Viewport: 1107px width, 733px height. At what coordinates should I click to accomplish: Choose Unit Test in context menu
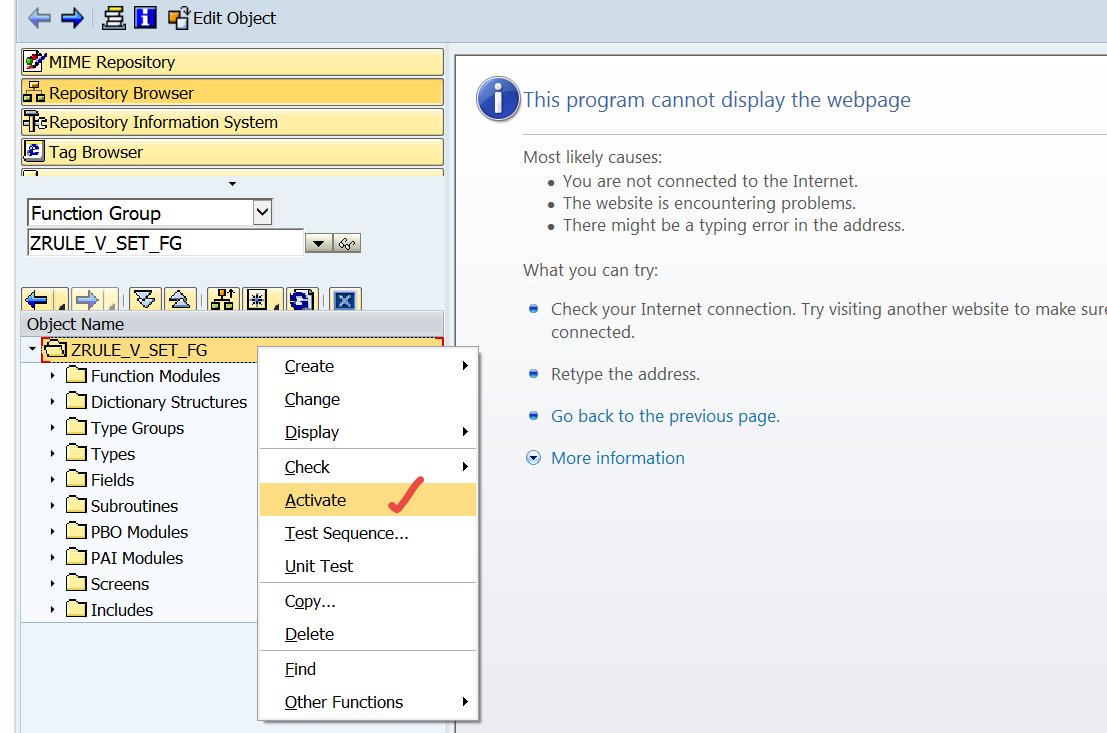pos(368,566)
